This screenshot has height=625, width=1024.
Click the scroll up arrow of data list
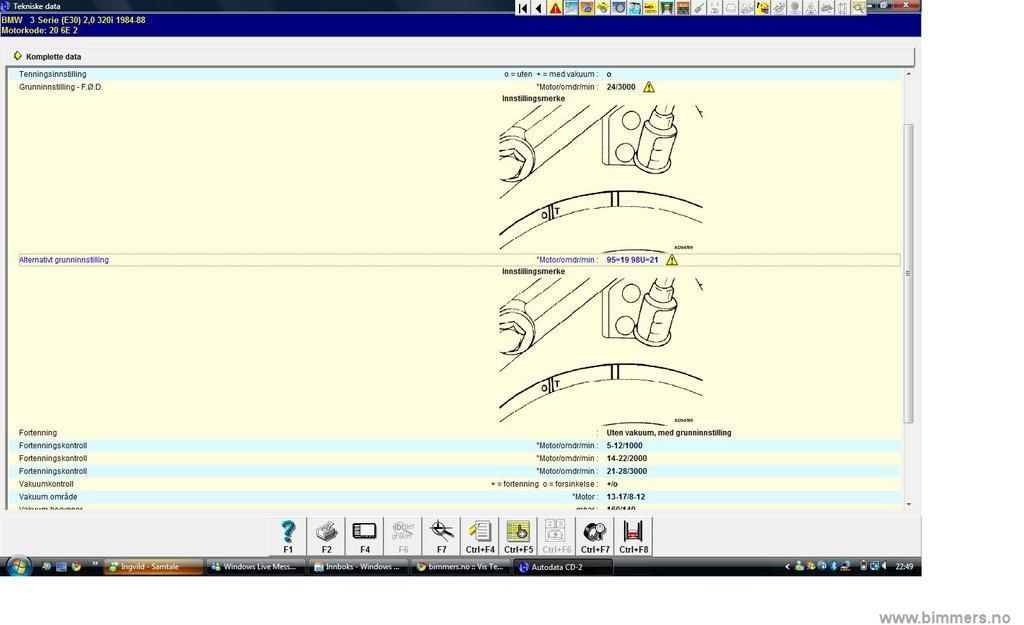[908, 74]
